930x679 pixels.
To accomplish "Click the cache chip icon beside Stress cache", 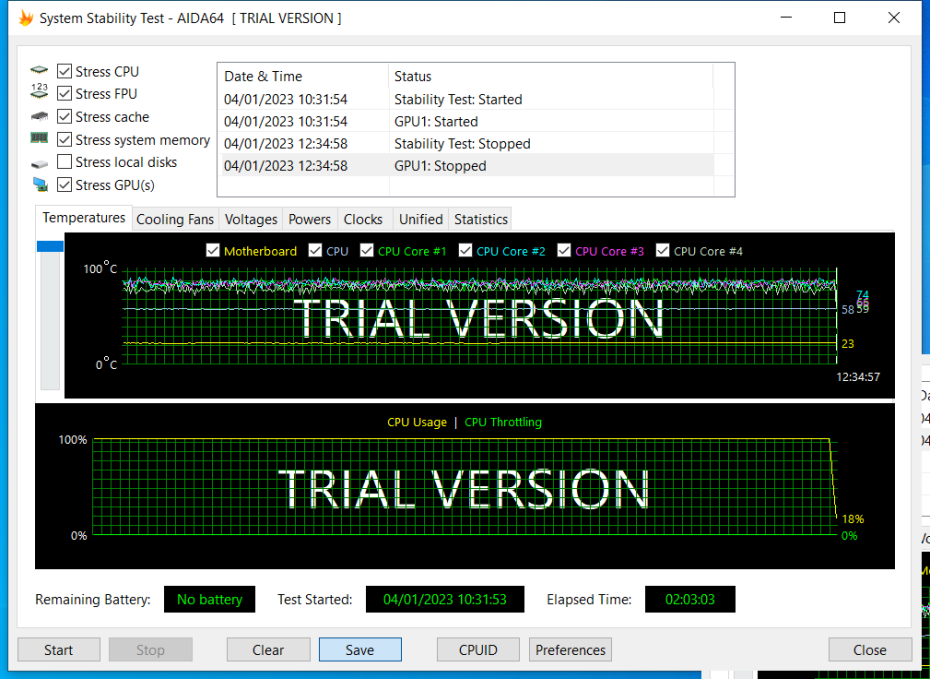I will [x=39, y=117].
